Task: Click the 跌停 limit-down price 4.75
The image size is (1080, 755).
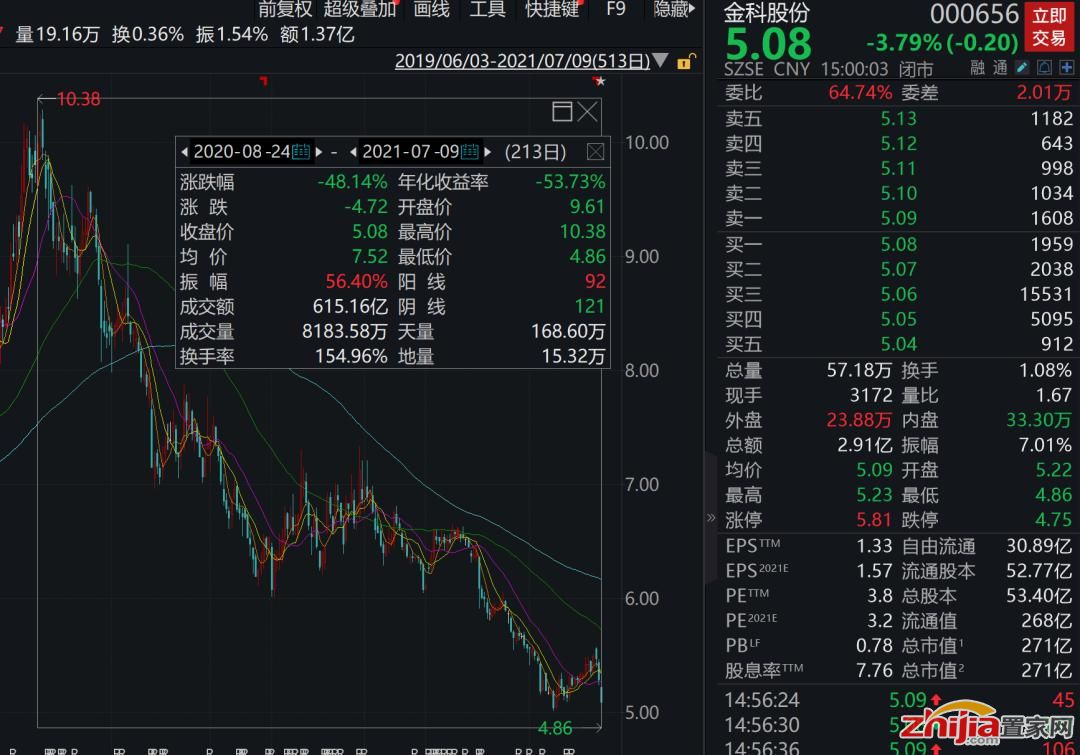Action: [x=1054, y=519]
